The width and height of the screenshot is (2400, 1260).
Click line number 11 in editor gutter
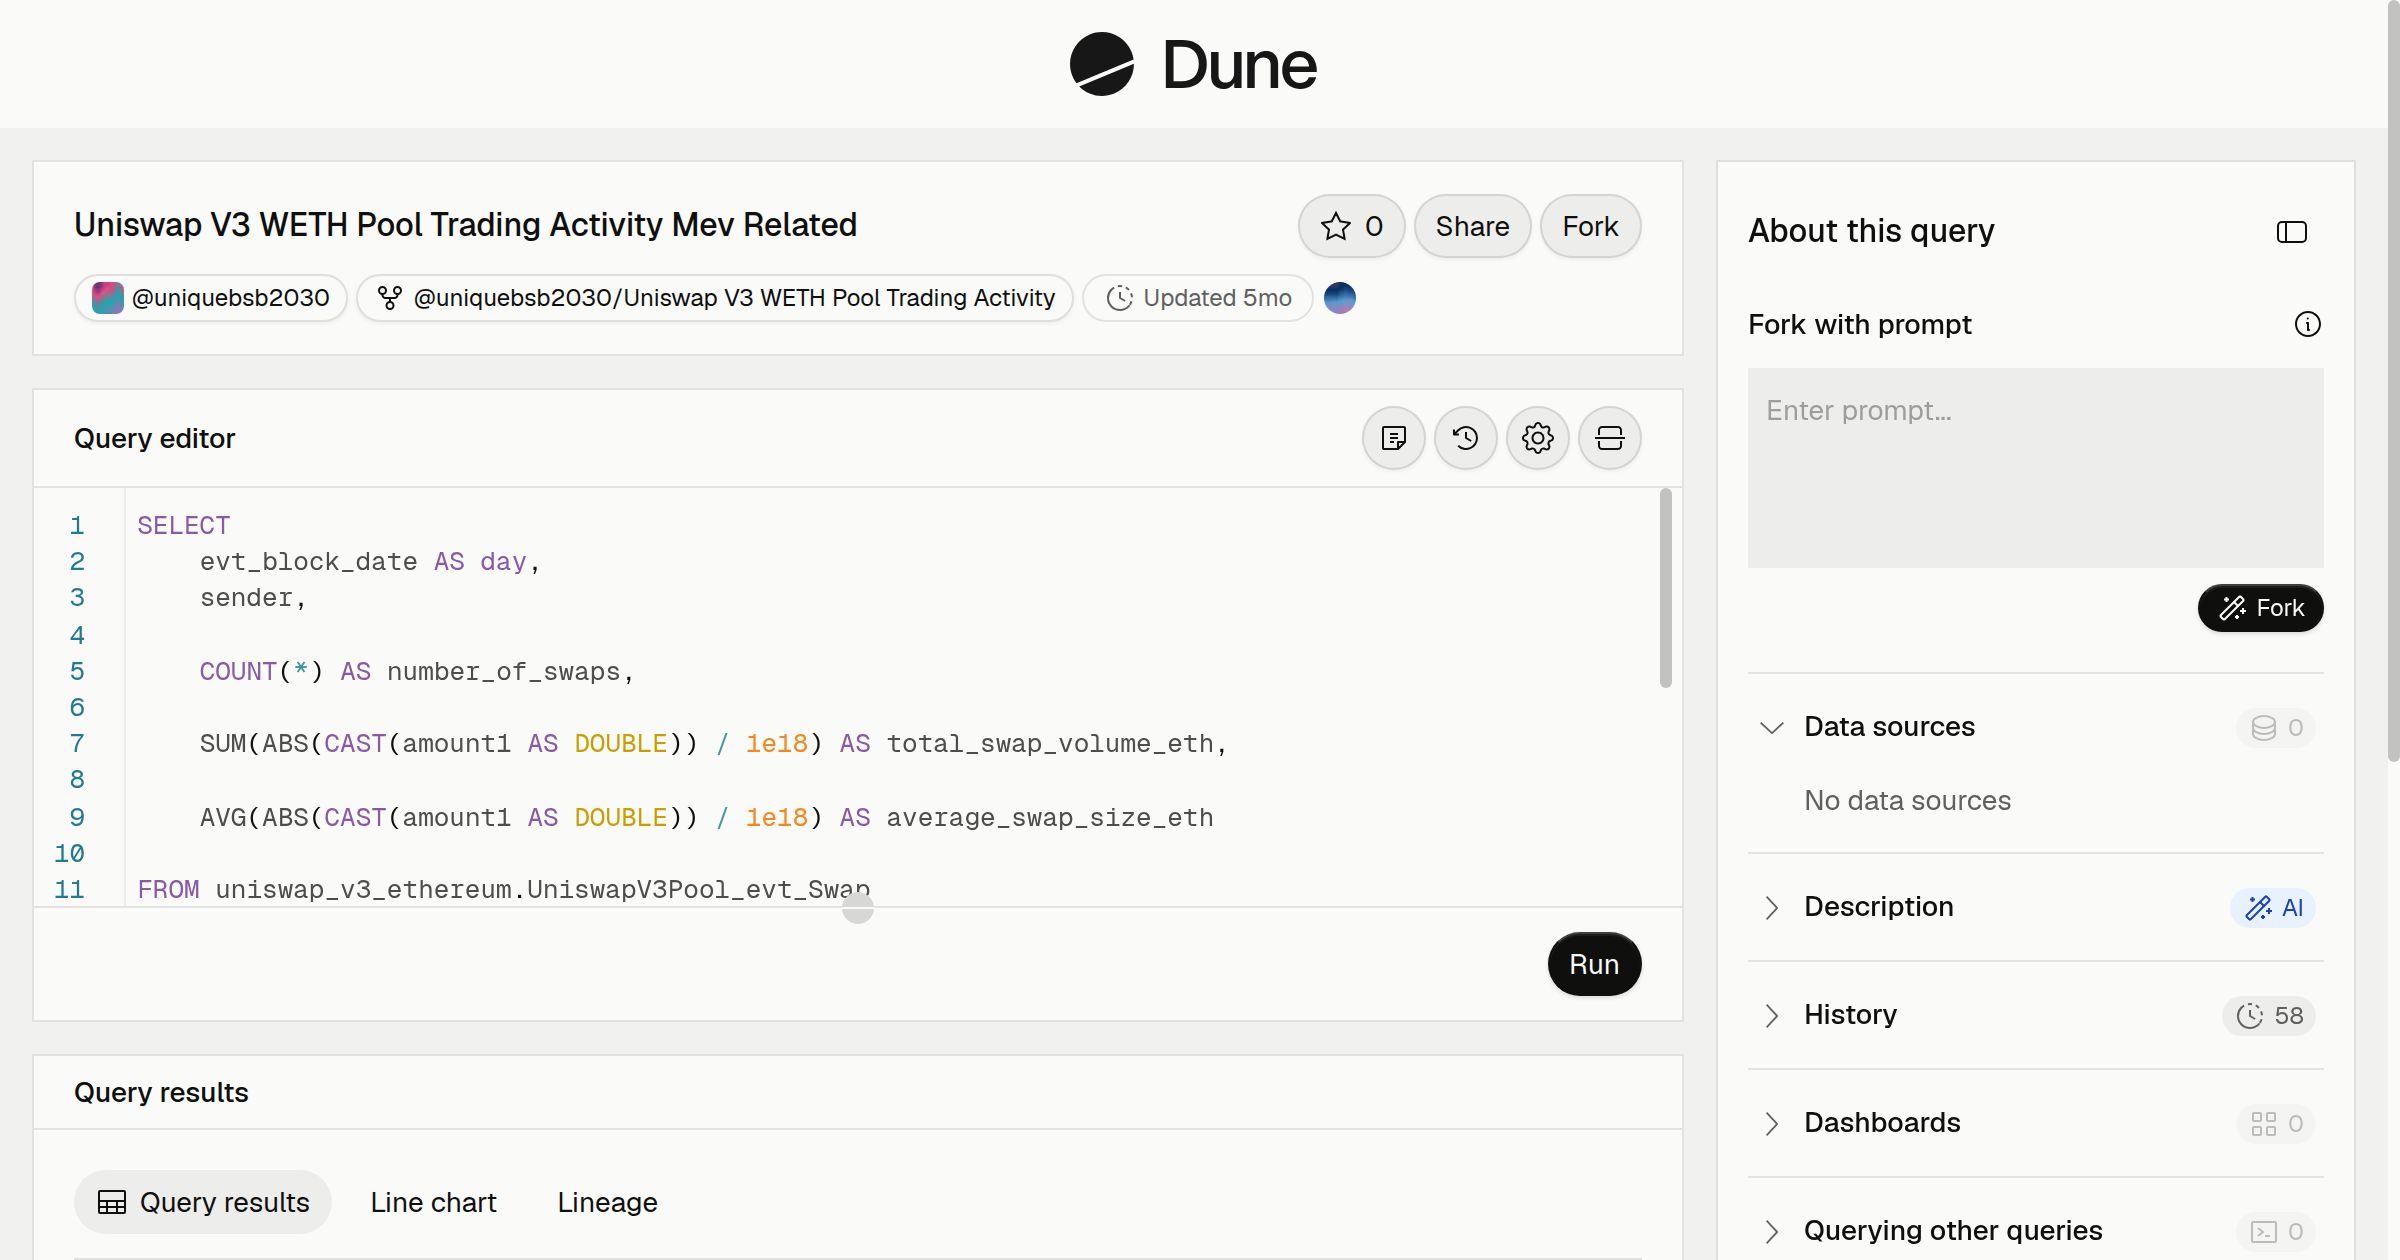69,889
